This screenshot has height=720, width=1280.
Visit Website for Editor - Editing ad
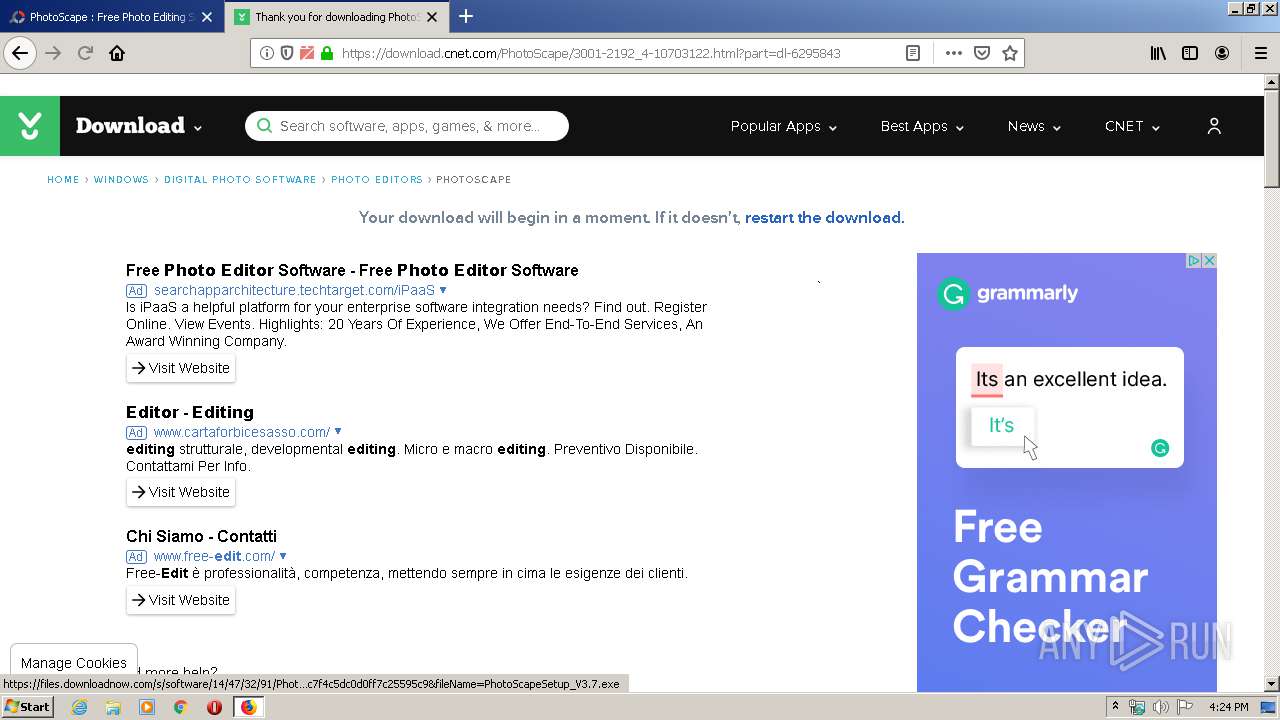[x=181, y=492]
